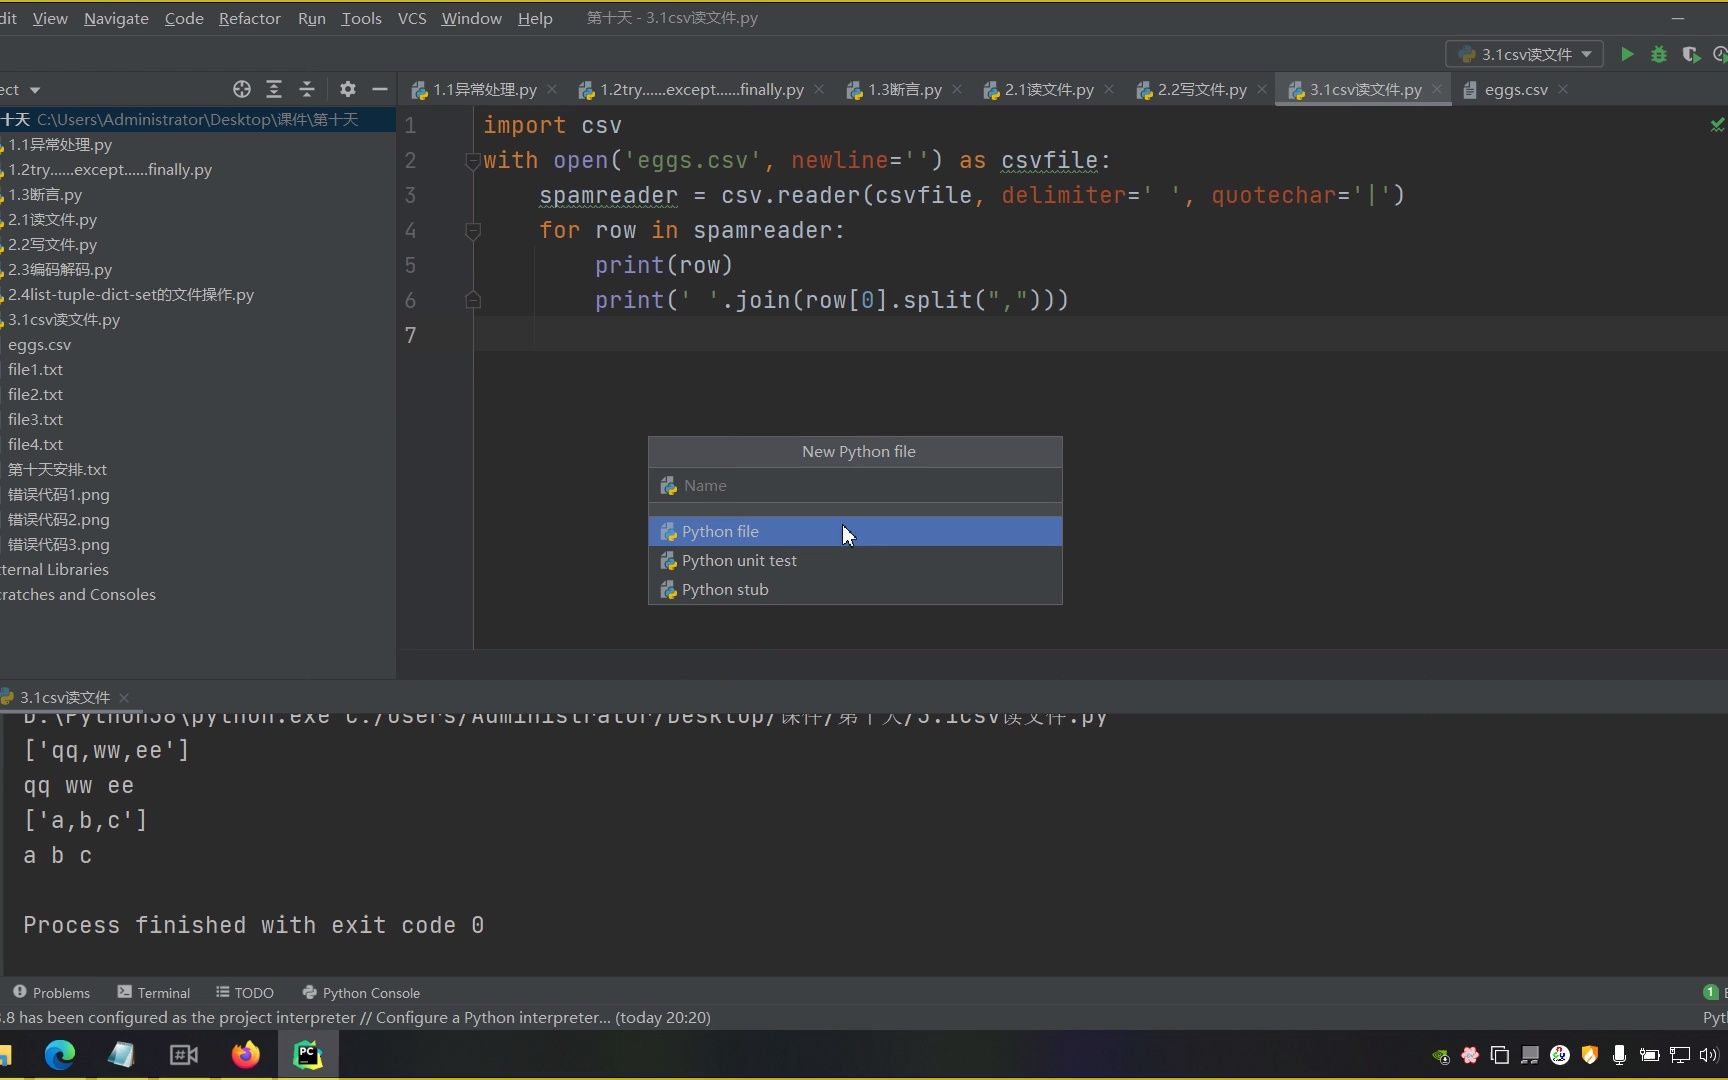Open the Navigate menu

click(116, 18)
